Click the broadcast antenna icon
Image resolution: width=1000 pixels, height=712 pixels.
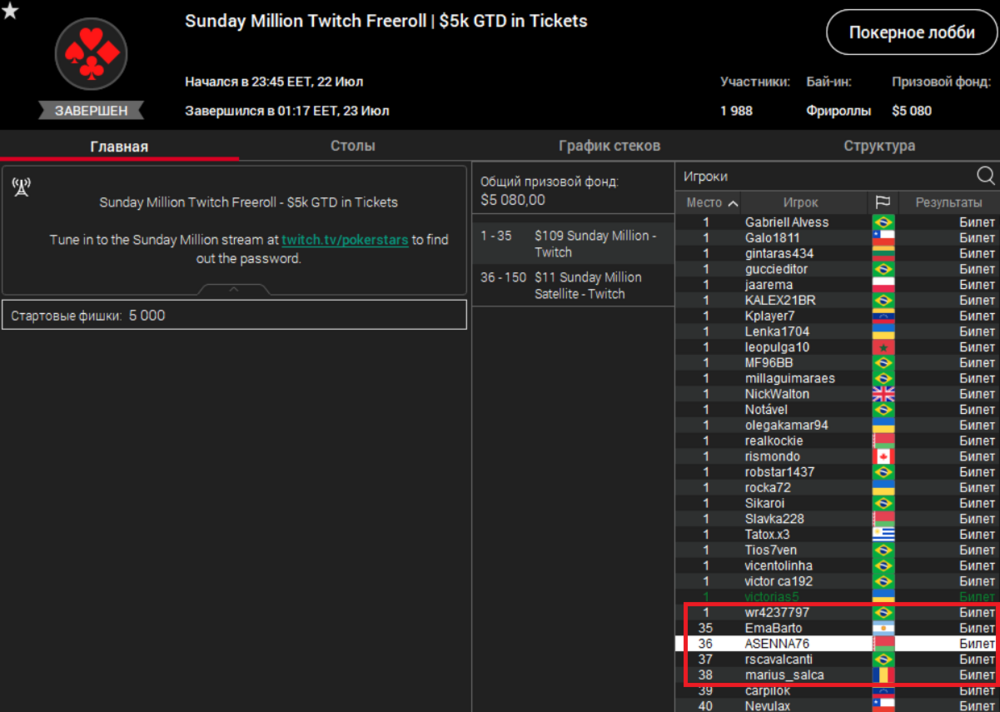(22, 187)
